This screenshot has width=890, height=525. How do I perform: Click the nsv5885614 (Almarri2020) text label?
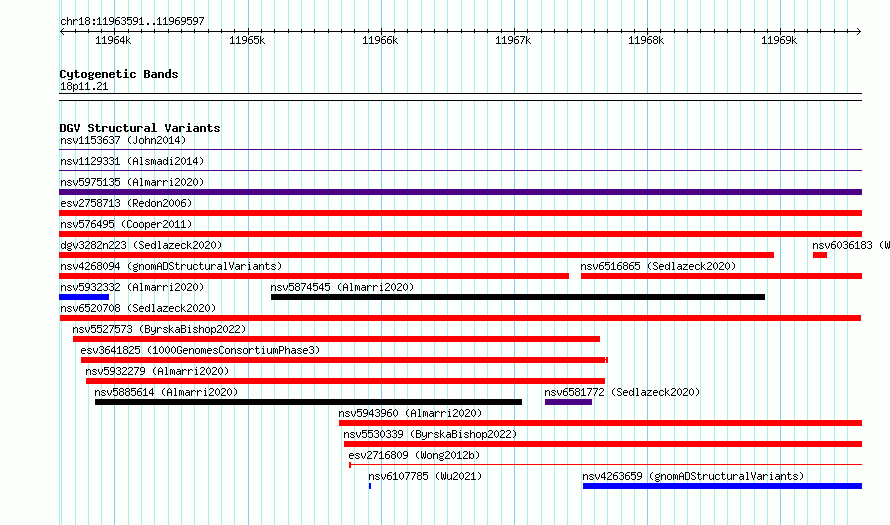point(166,392)
